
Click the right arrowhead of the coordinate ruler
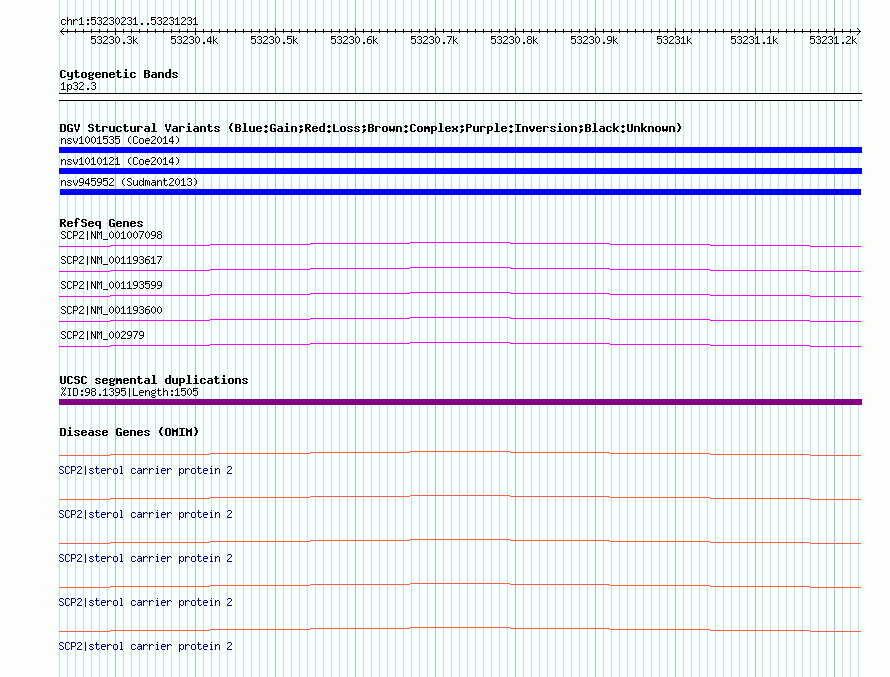[859, 32]
